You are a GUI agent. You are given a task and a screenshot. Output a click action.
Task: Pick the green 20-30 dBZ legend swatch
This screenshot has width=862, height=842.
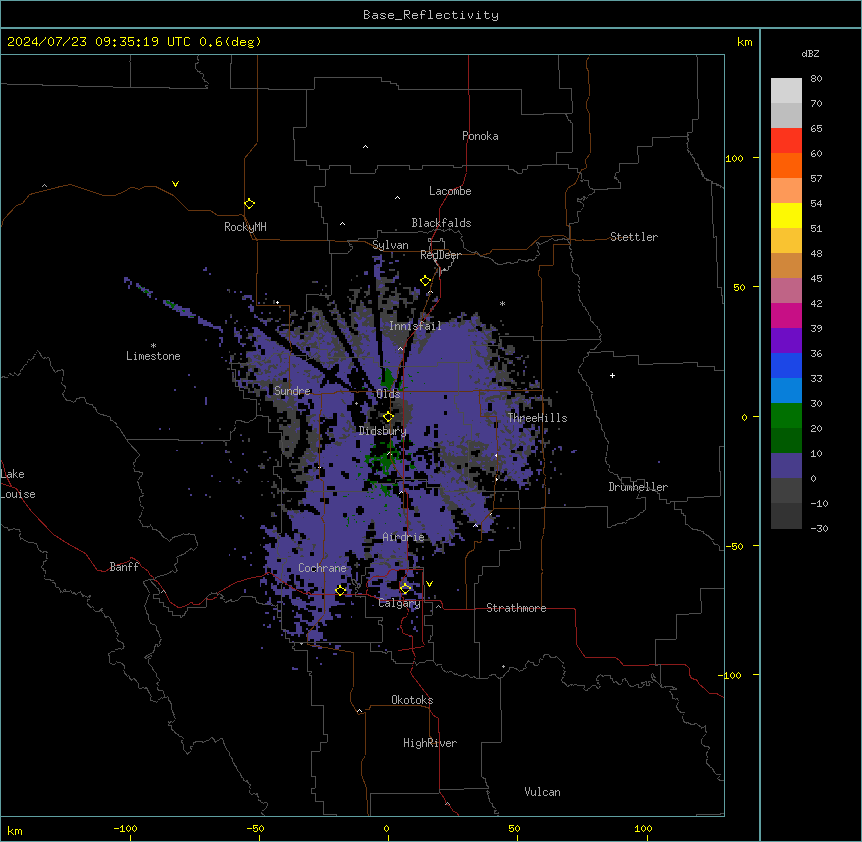(786, 416)
